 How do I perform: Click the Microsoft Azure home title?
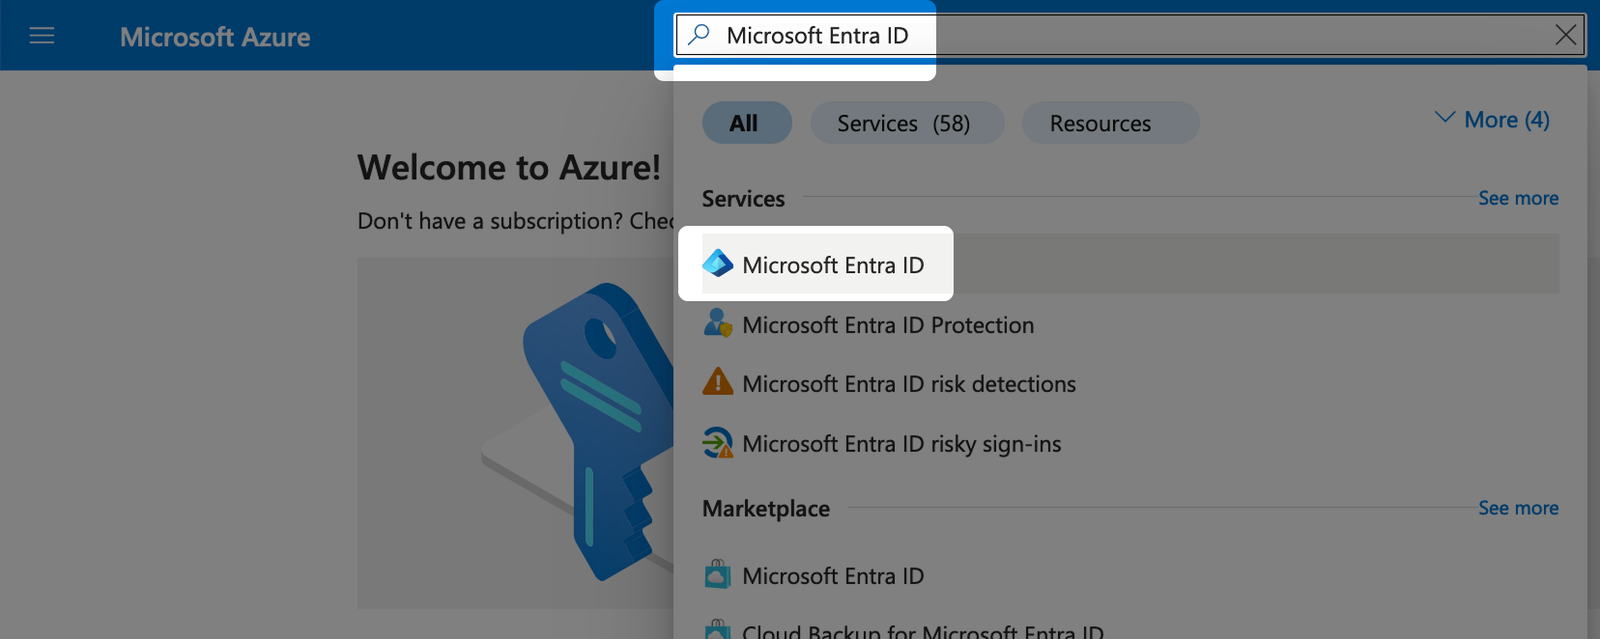[215, 37]
